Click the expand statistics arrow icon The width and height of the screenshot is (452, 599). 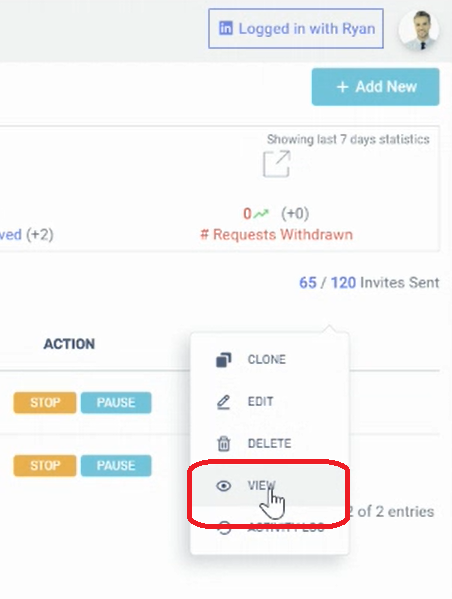[x=277, y=164]
